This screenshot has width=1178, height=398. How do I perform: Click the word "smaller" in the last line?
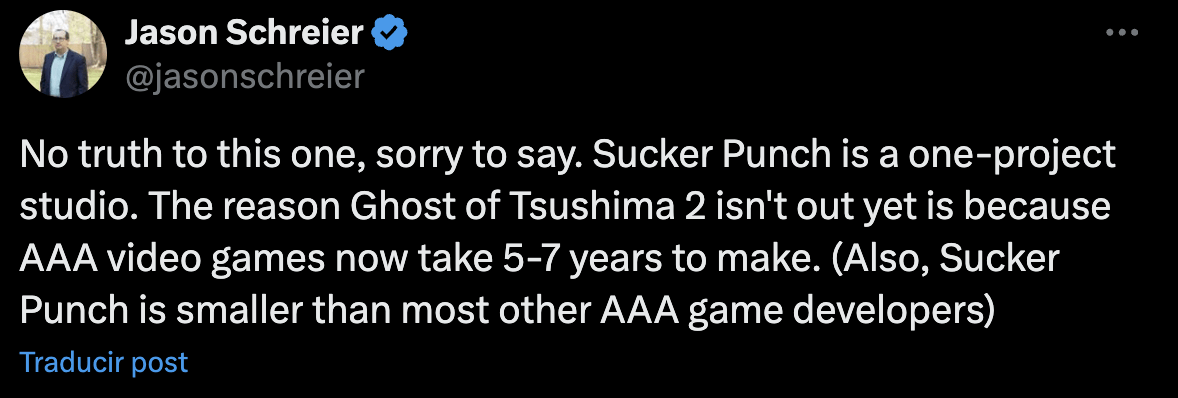click(x=217, y=310)
